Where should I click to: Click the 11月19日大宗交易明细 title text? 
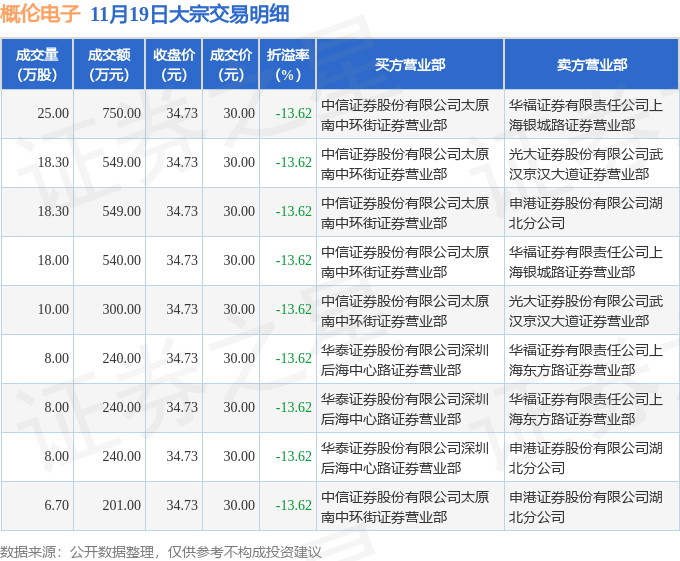[190, 14]
